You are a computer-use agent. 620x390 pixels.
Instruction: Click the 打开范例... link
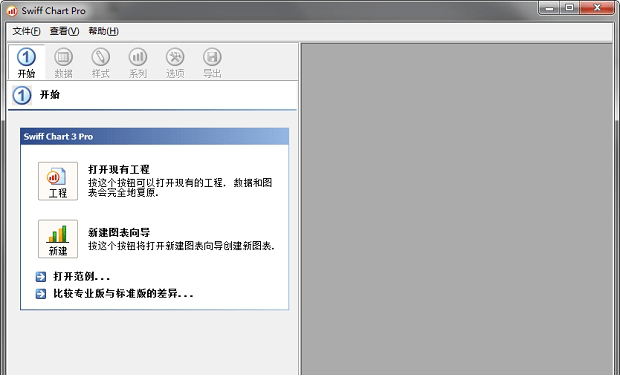[x=81, y=276]
